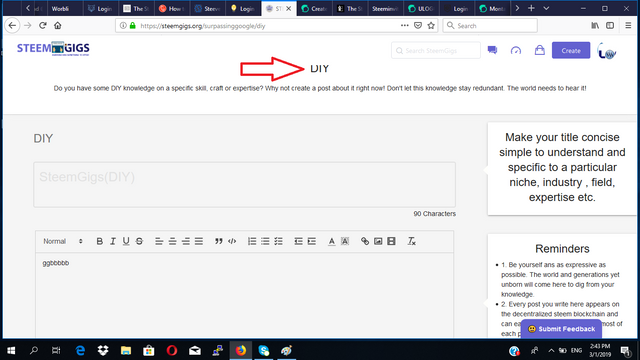
Task: Click the Search SteemGigs box
Action: point(436,51)
